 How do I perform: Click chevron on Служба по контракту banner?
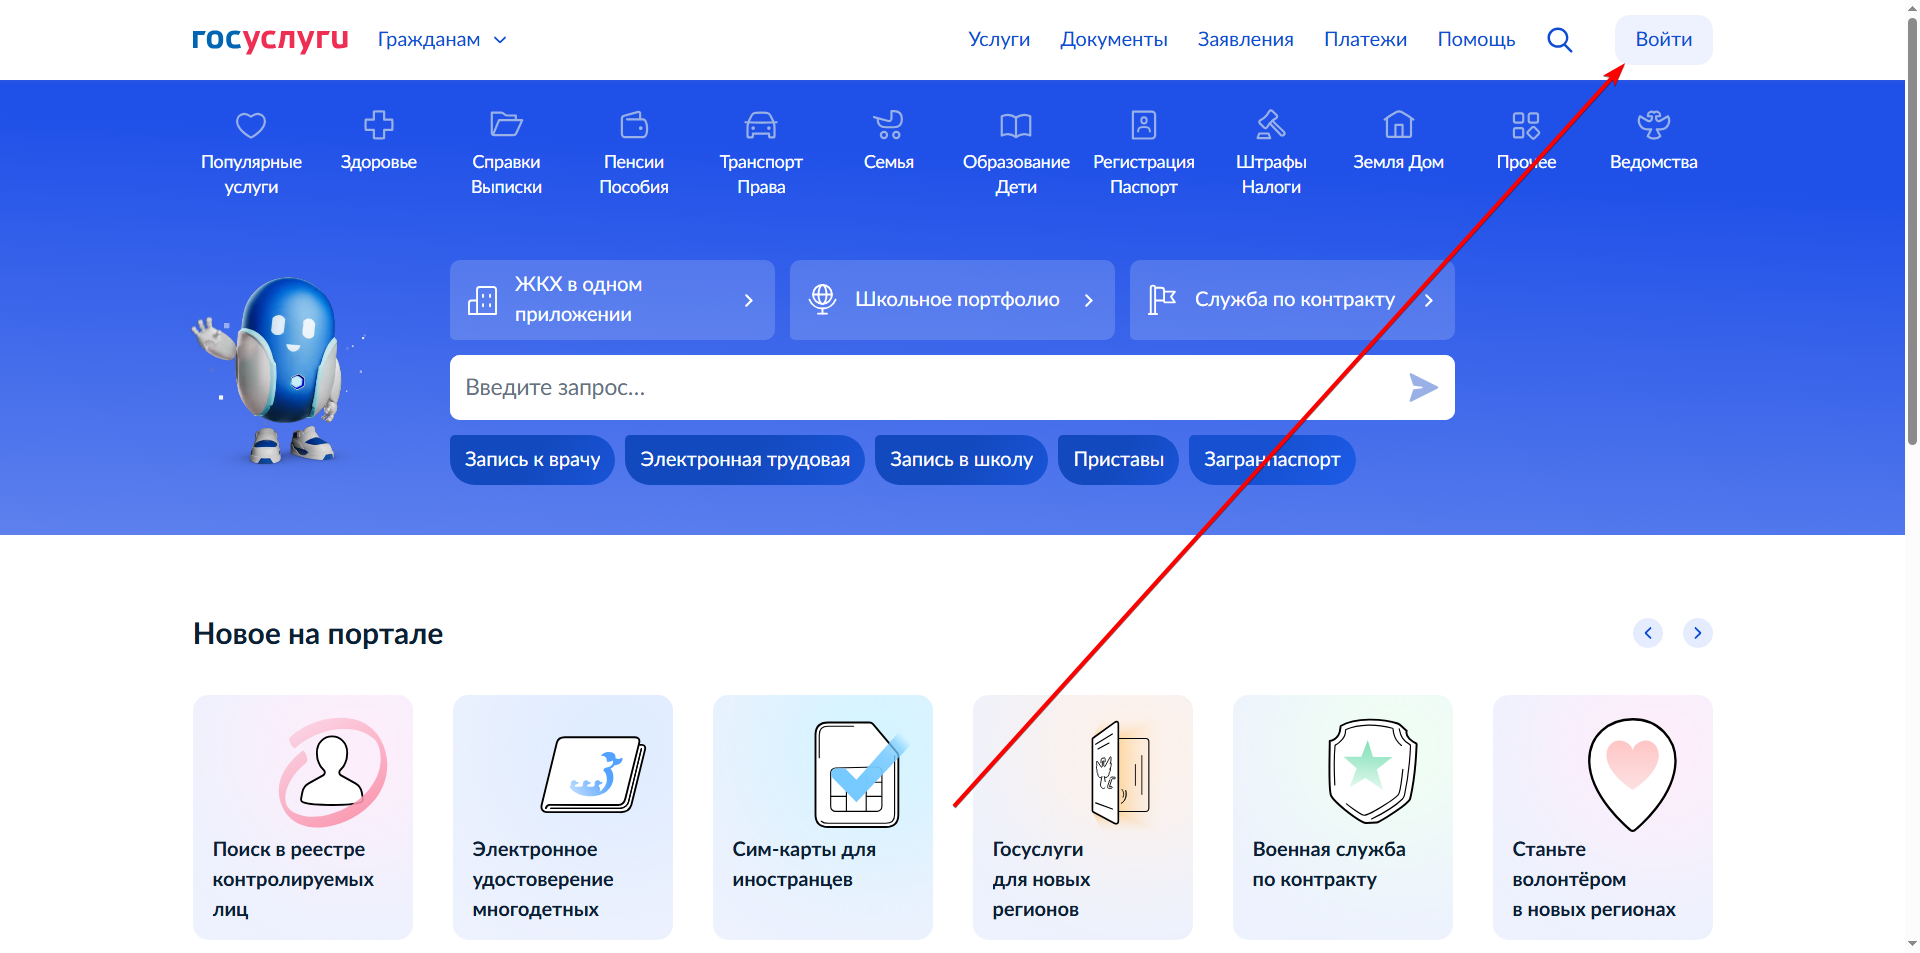pos(1429,300)
